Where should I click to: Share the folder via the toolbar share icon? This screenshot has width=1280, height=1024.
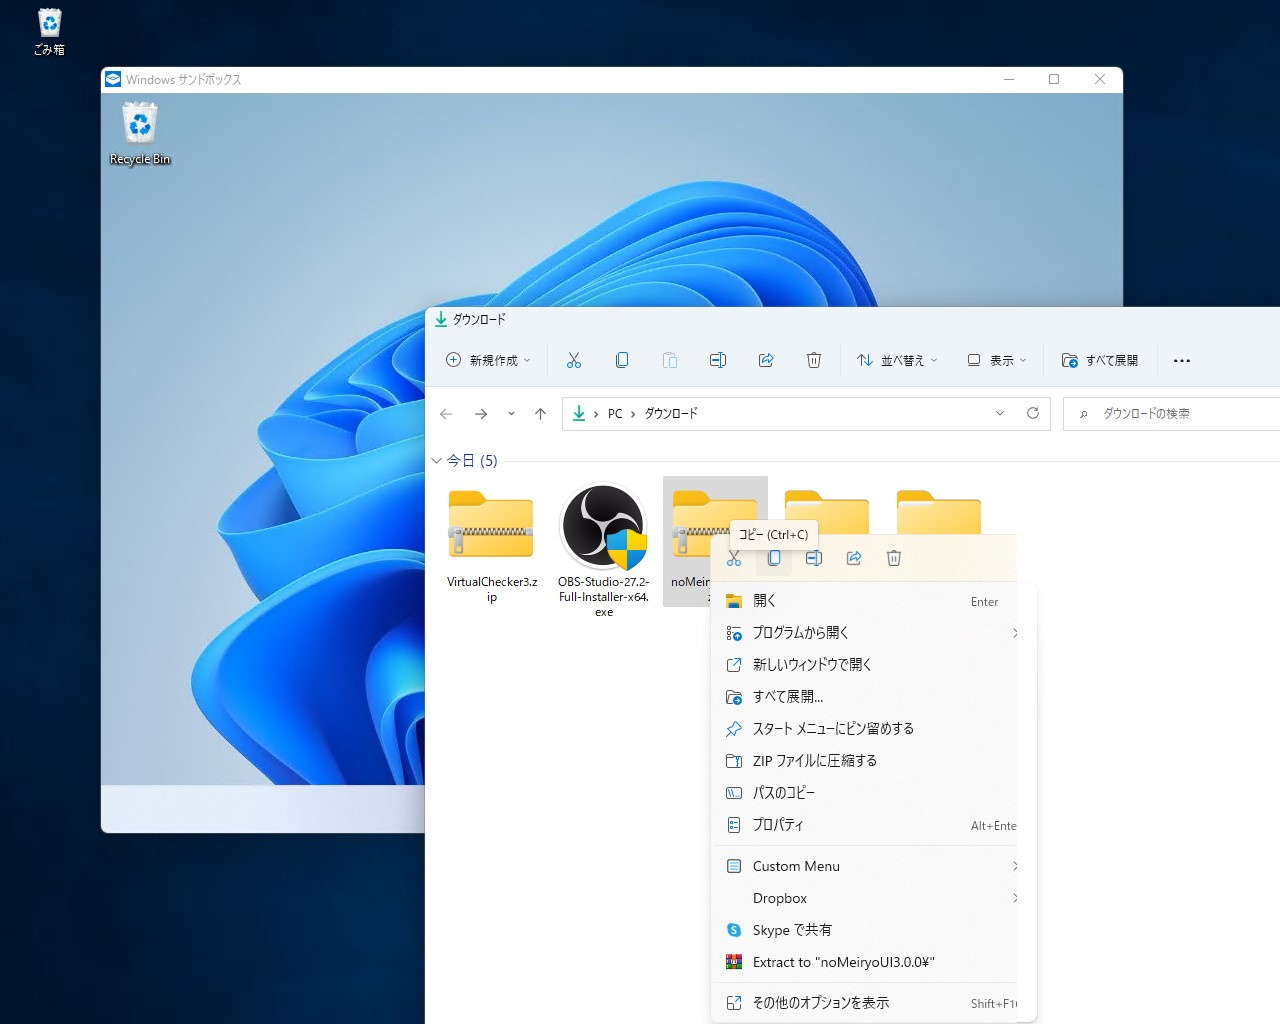[766, 360]
